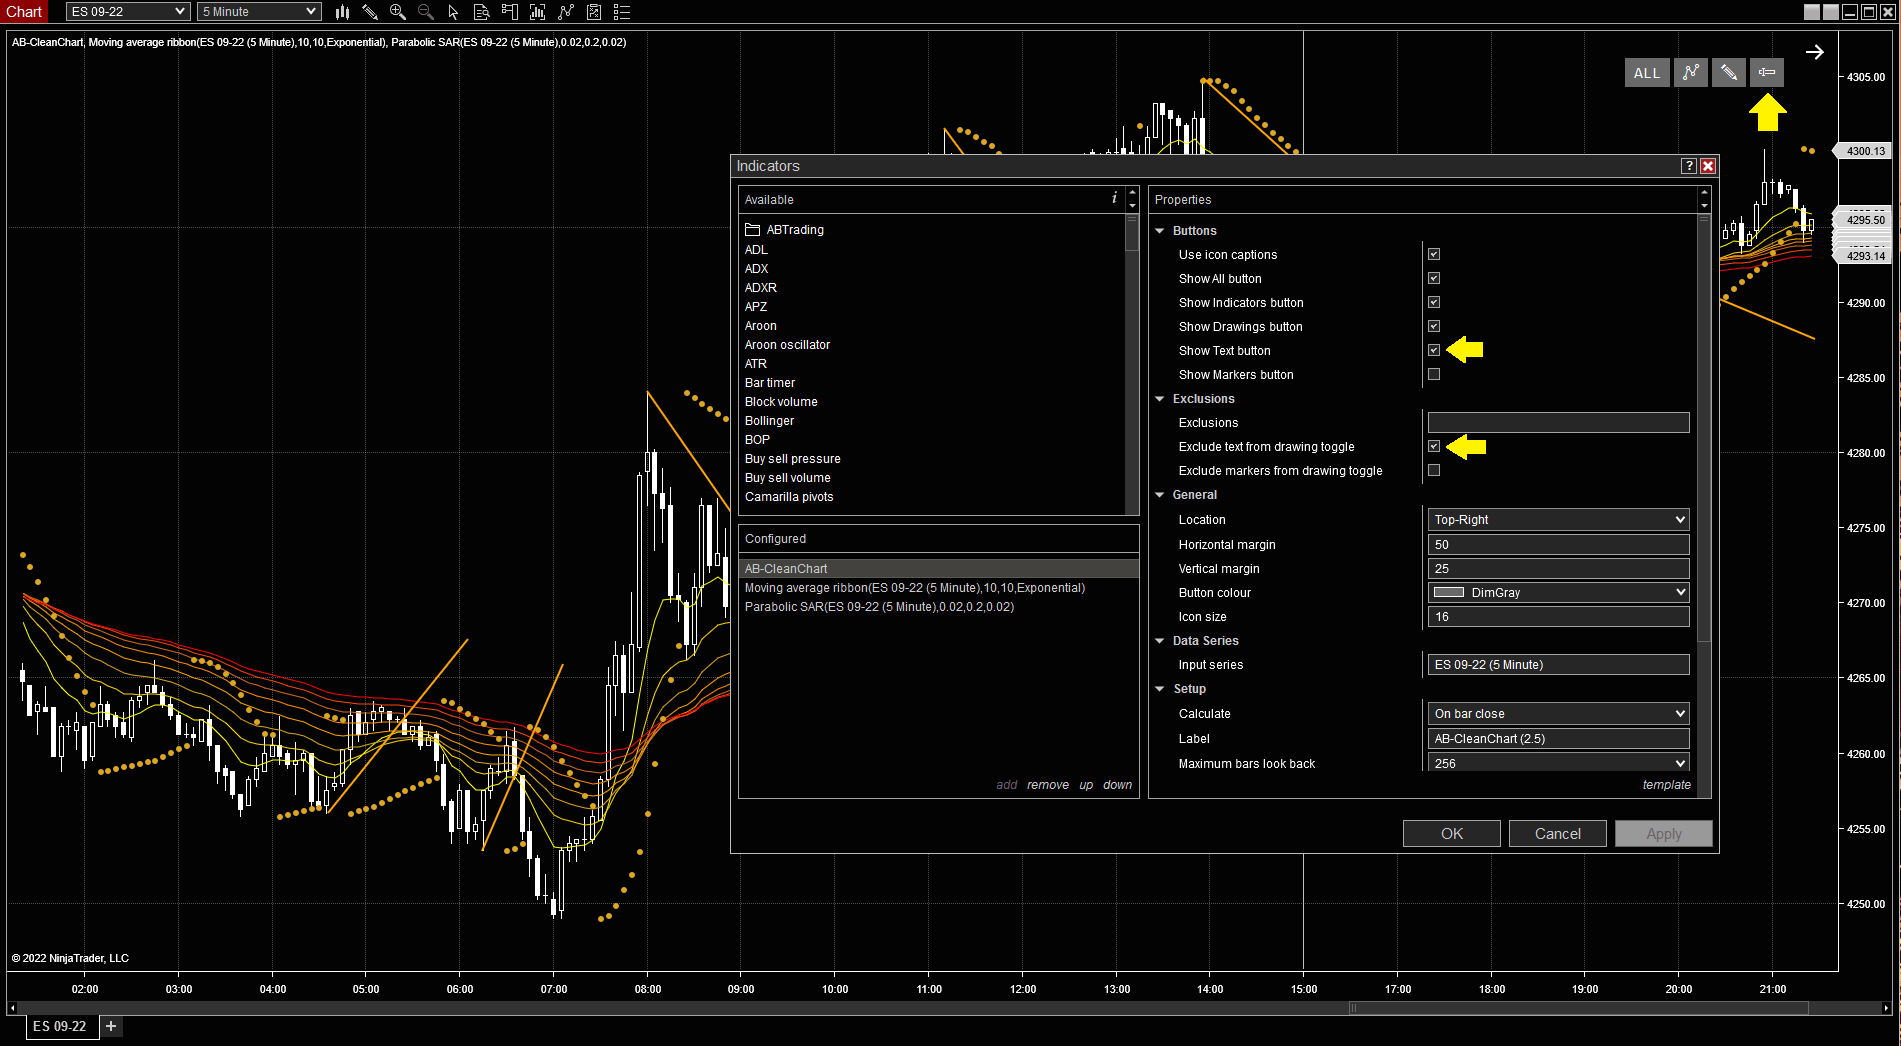
Task: Select Parabolic SAR in Configured list
Action: (x=878, y=607)
